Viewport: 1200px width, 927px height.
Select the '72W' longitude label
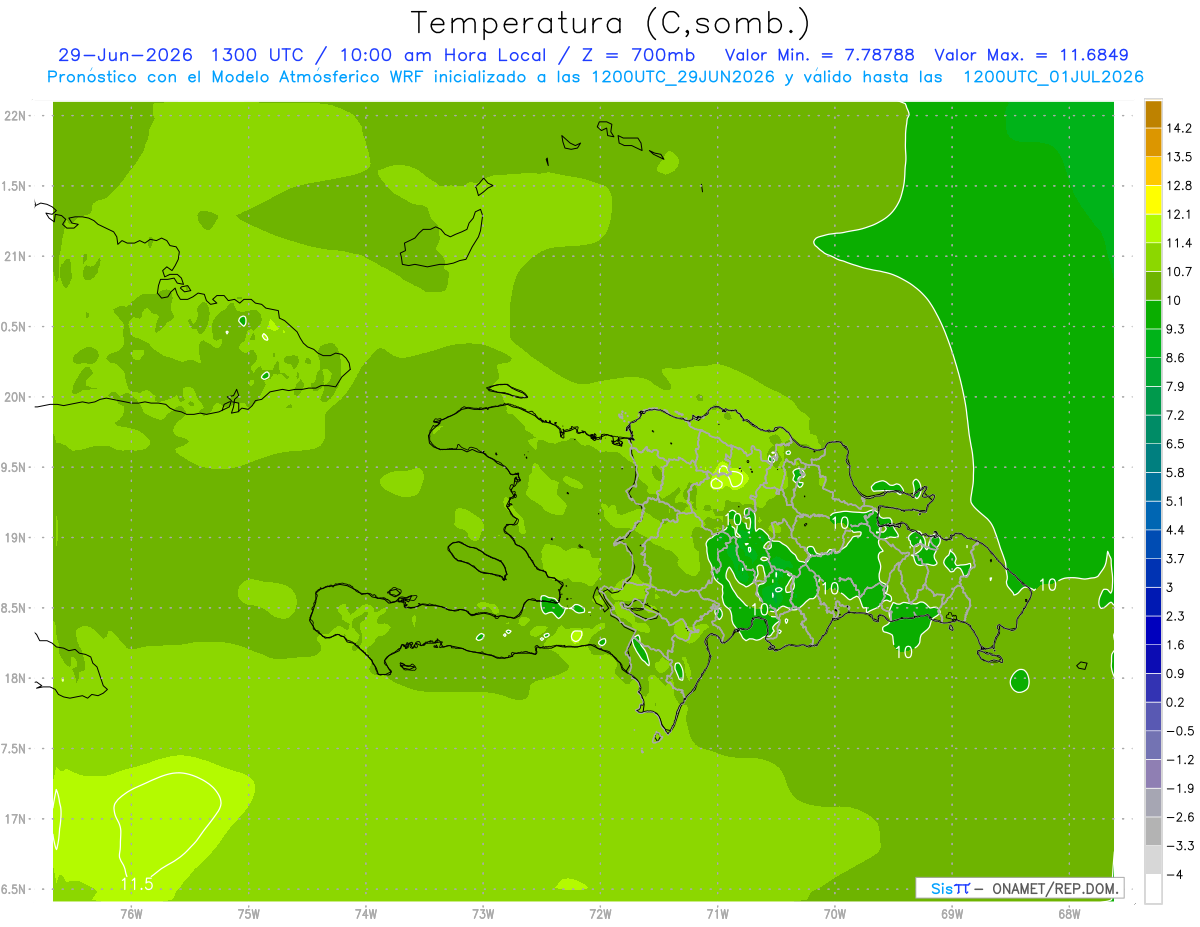tap(601, 914)
